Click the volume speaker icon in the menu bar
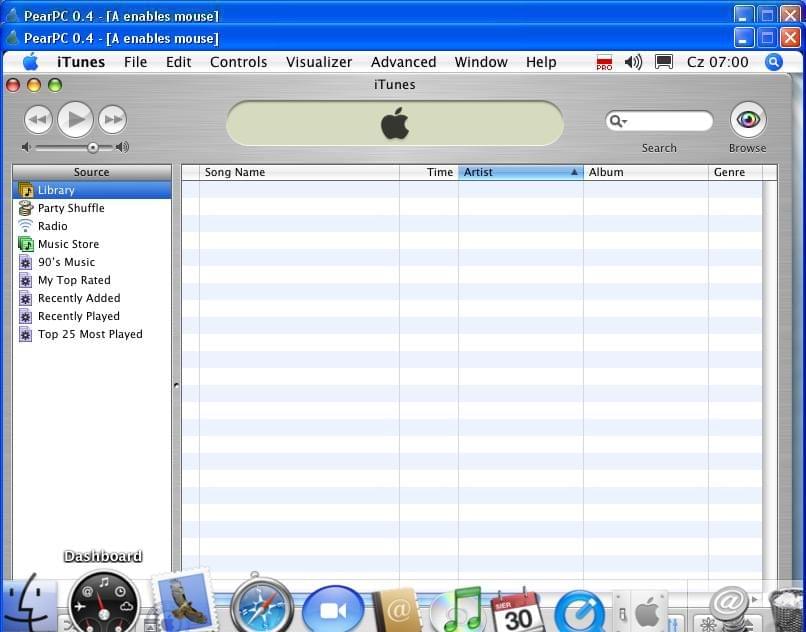Viewport: 806px width, 632px height. [x=633, y=62]
